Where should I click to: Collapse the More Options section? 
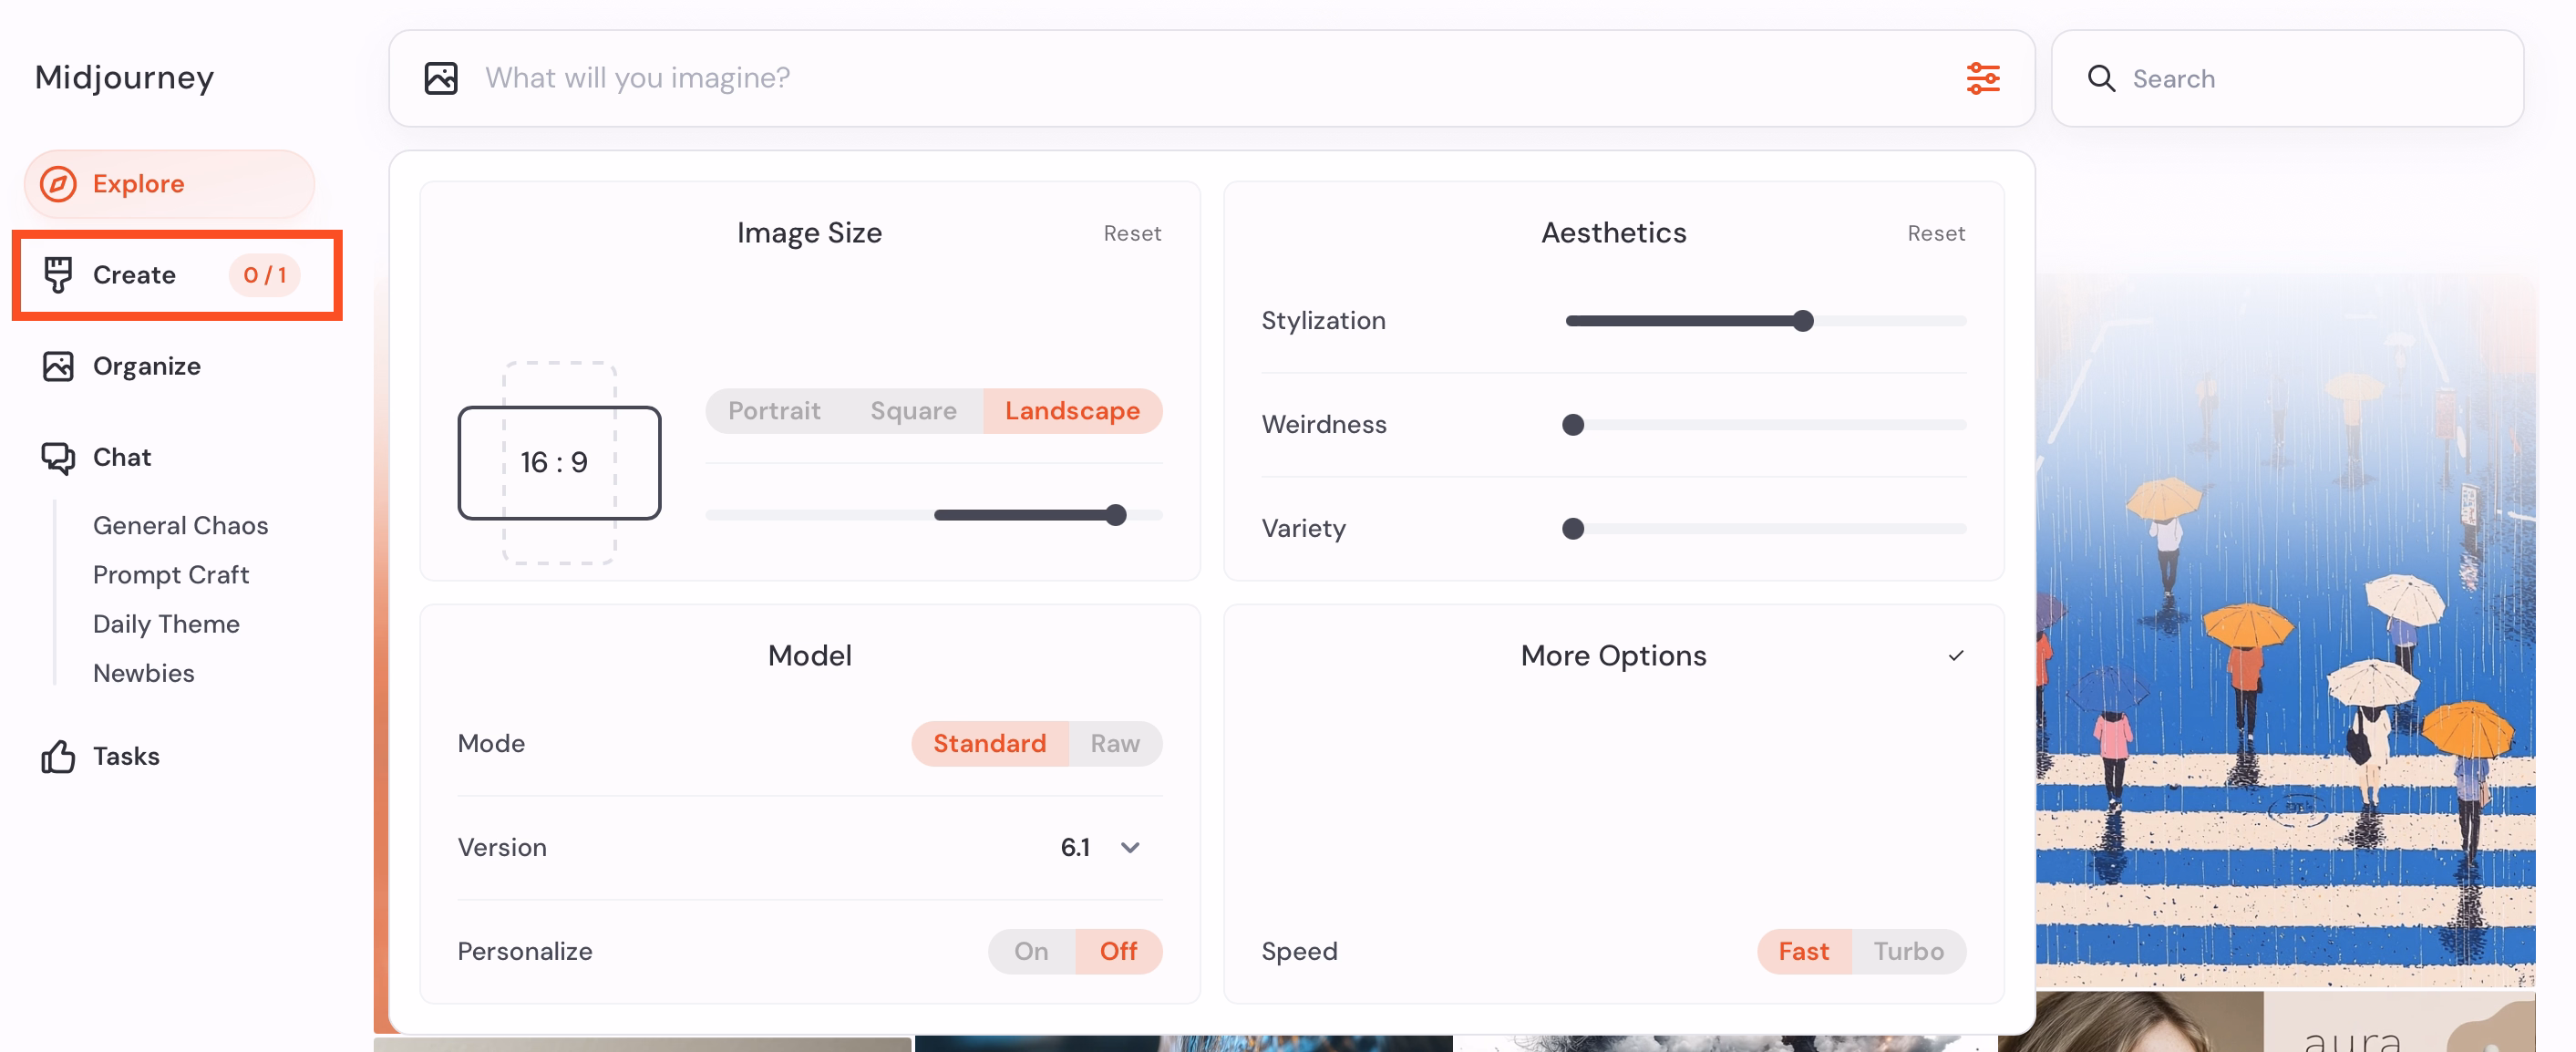pos(1955,656)
